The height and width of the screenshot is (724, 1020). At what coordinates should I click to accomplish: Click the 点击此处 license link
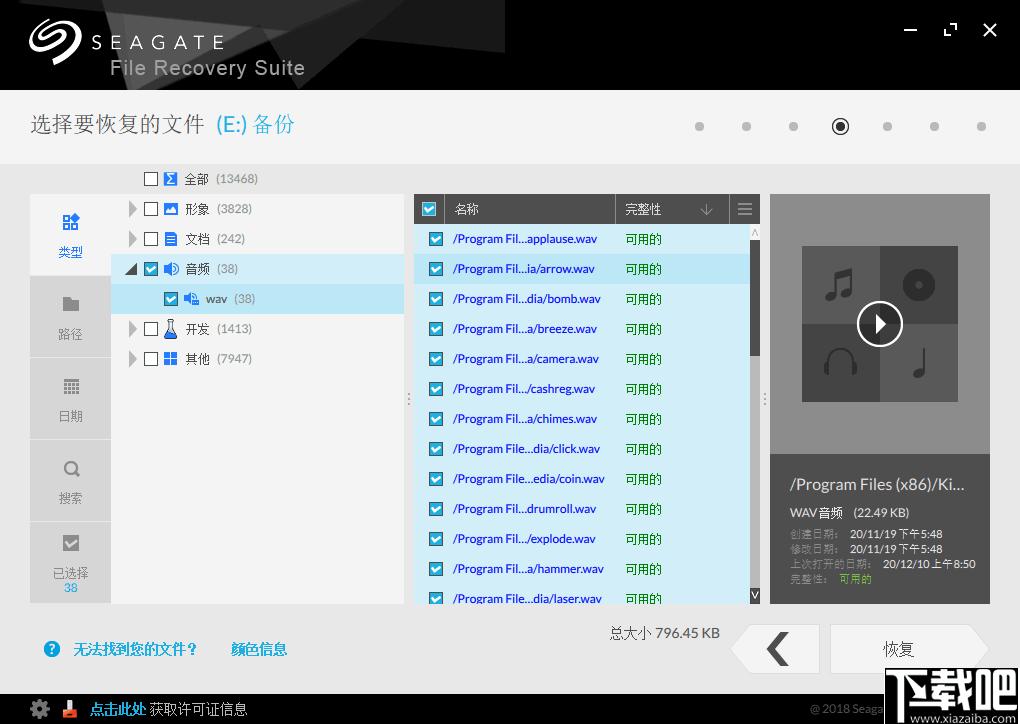tap(117, 709)
